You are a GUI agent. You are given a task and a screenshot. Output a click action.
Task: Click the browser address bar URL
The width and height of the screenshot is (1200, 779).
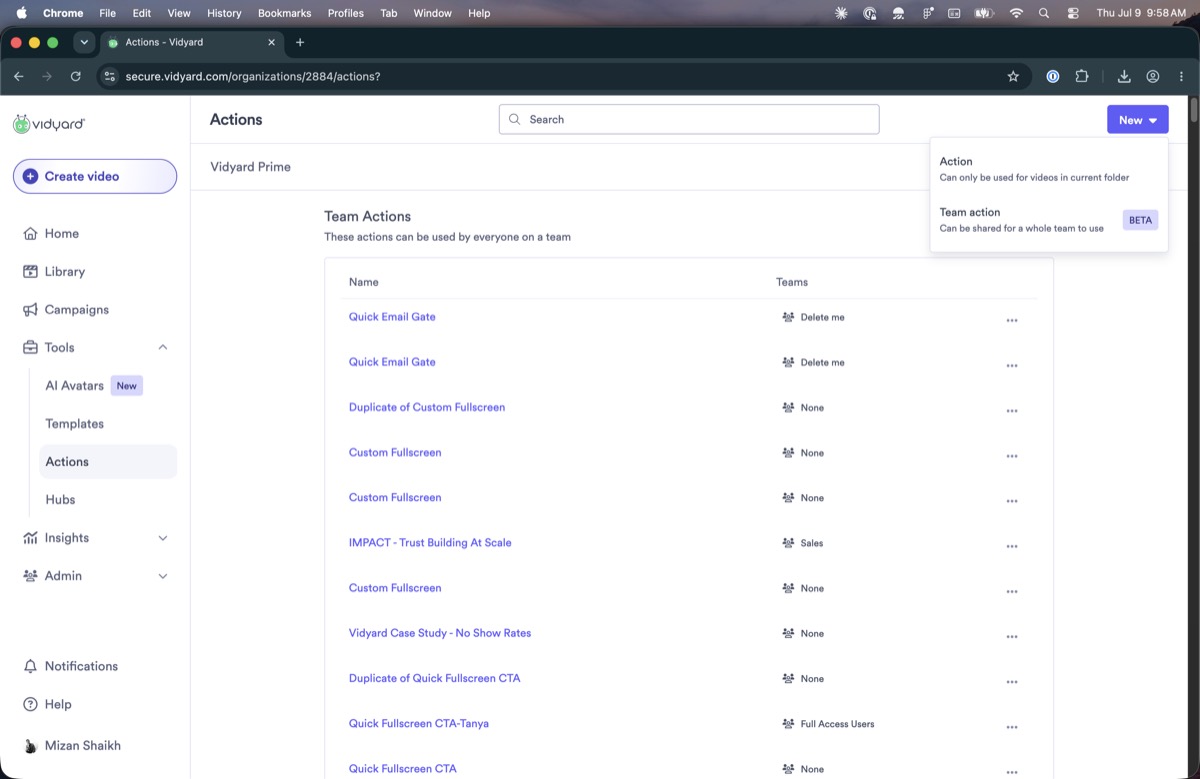253,76
